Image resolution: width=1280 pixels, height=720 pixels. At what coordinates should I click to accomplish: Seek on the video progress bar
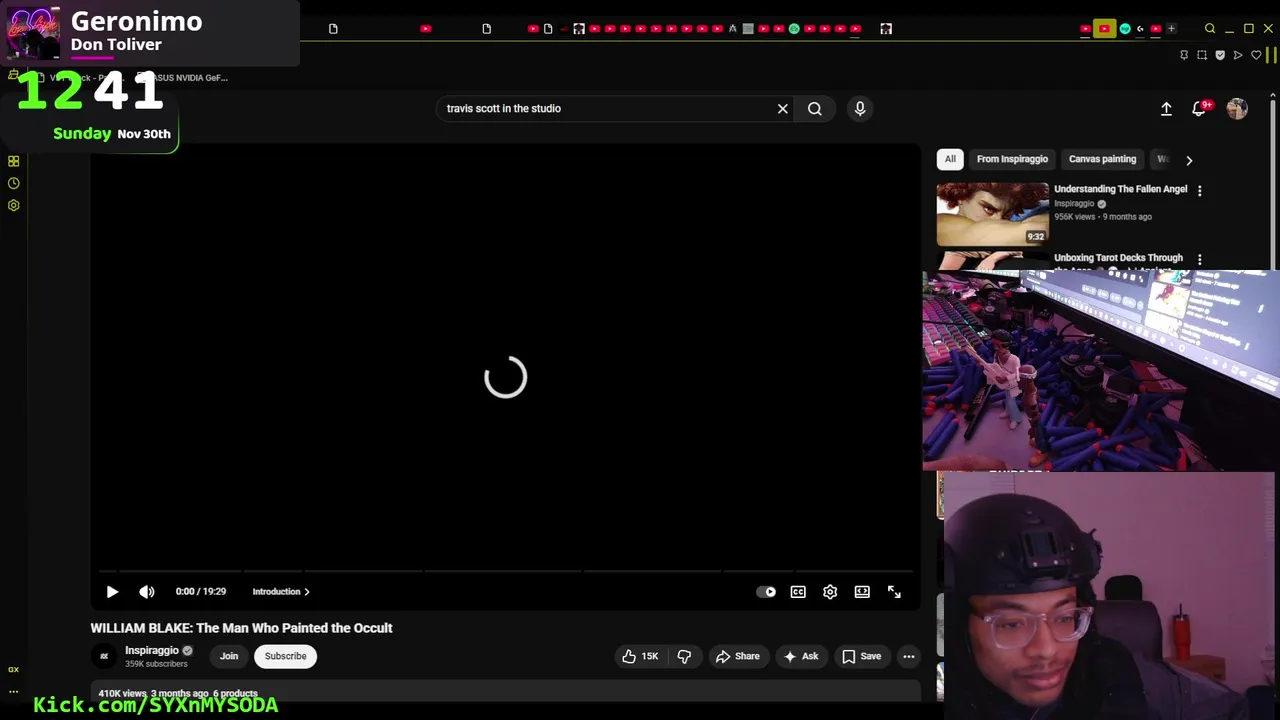(x=505, y=572)
